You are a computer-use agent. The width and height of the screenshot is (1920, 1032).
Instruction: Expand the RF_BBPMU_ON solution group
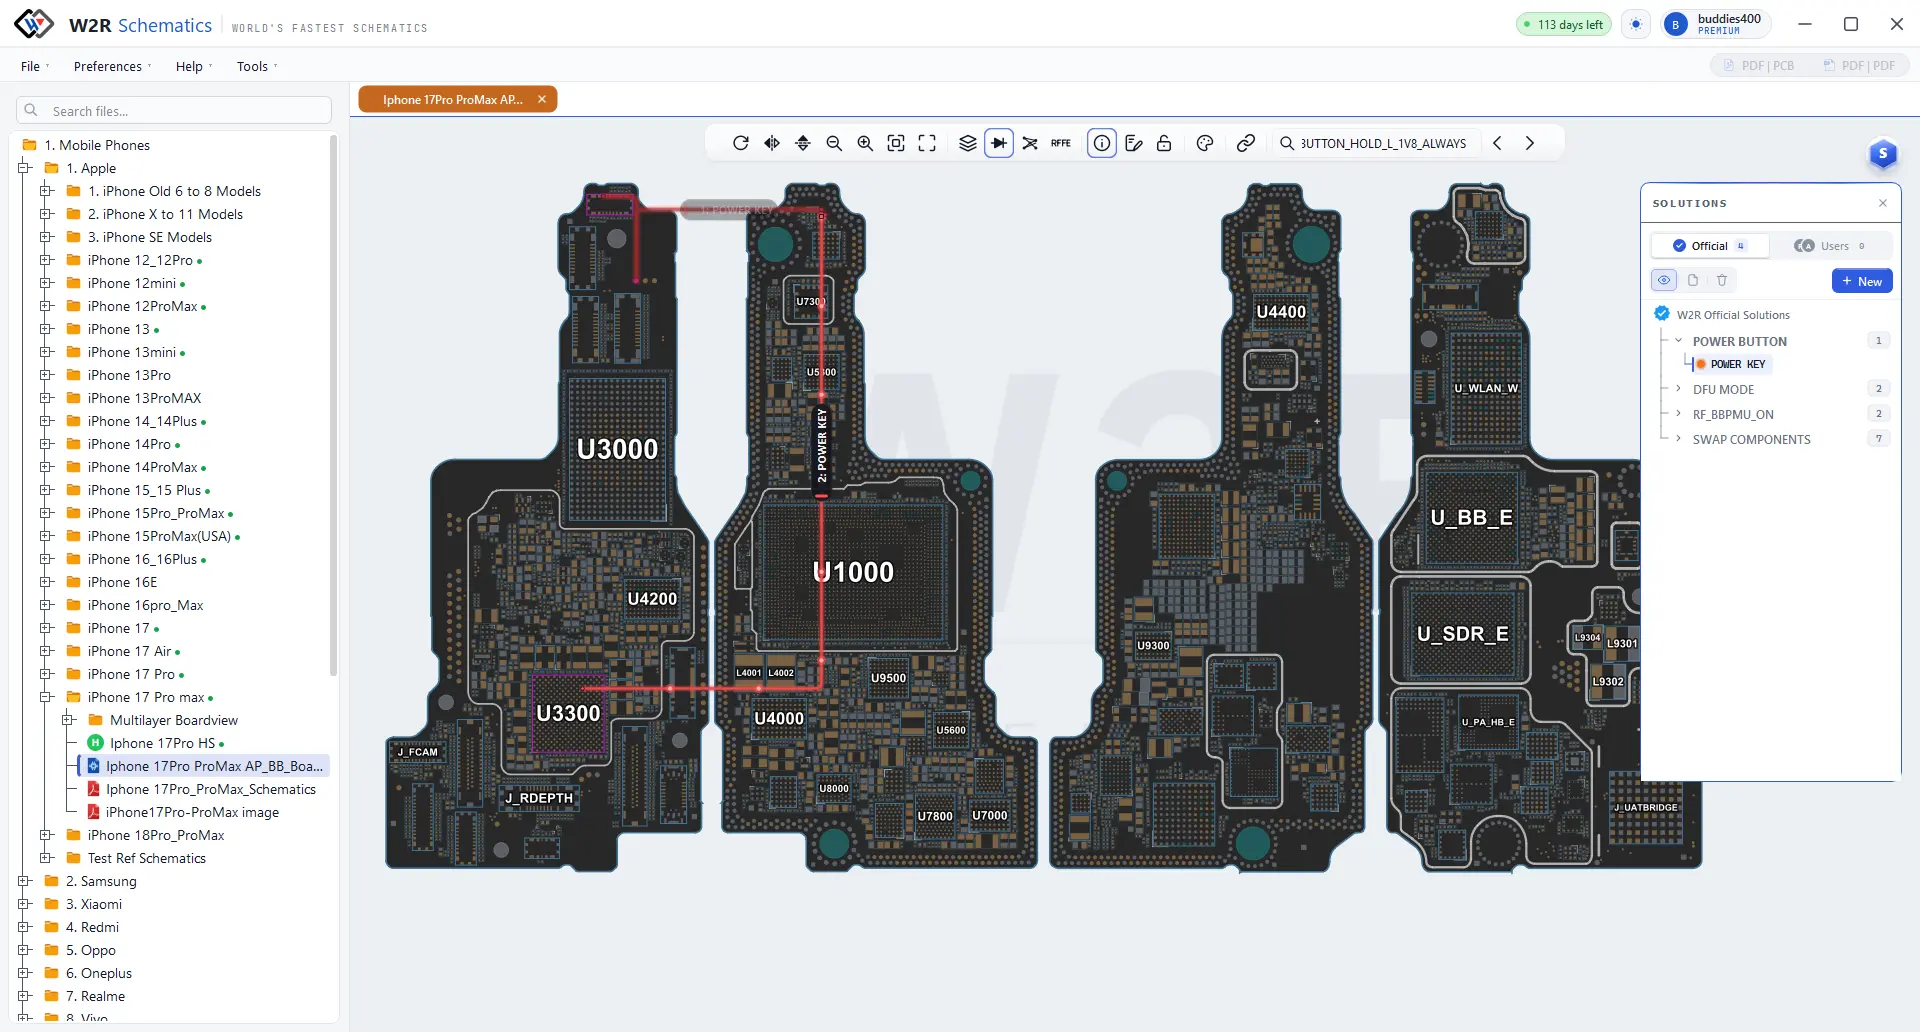coord(1678,414)
